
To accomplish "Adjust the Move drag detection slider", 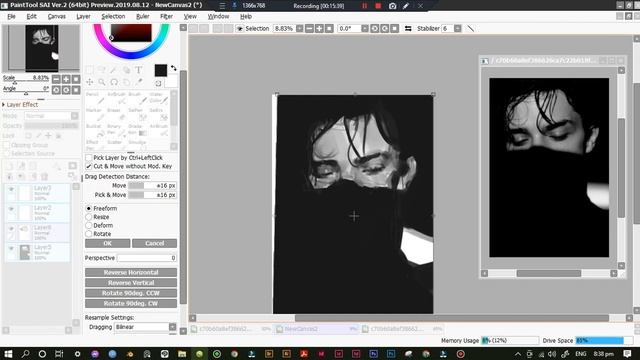I will [x=152, y=185].
